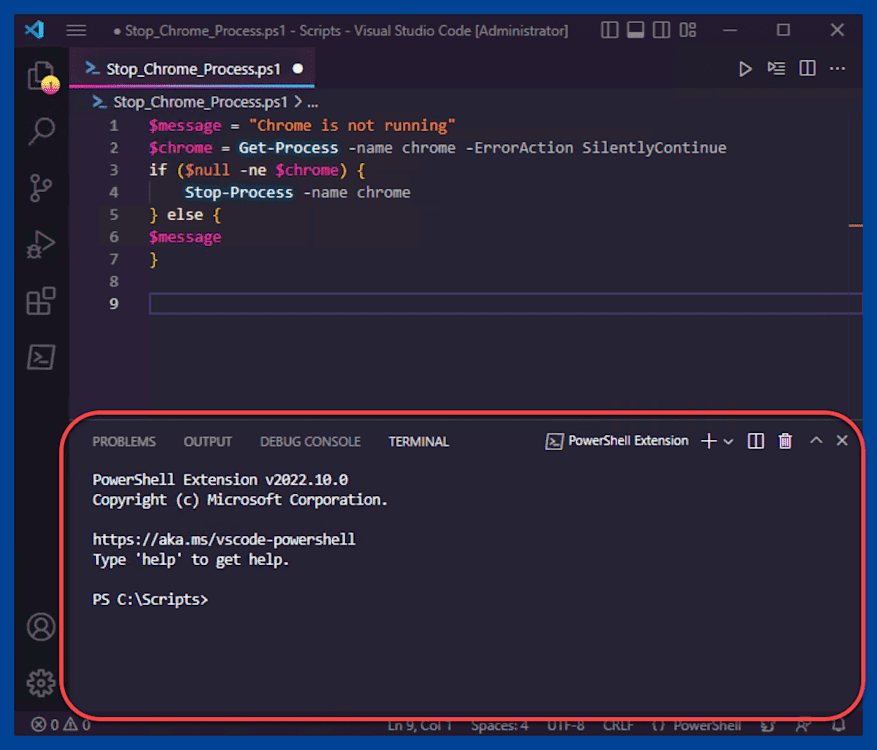877x750 pixels.
Task: Open the PowerShell extension sidebar view
Action: (x=41, y=357)
